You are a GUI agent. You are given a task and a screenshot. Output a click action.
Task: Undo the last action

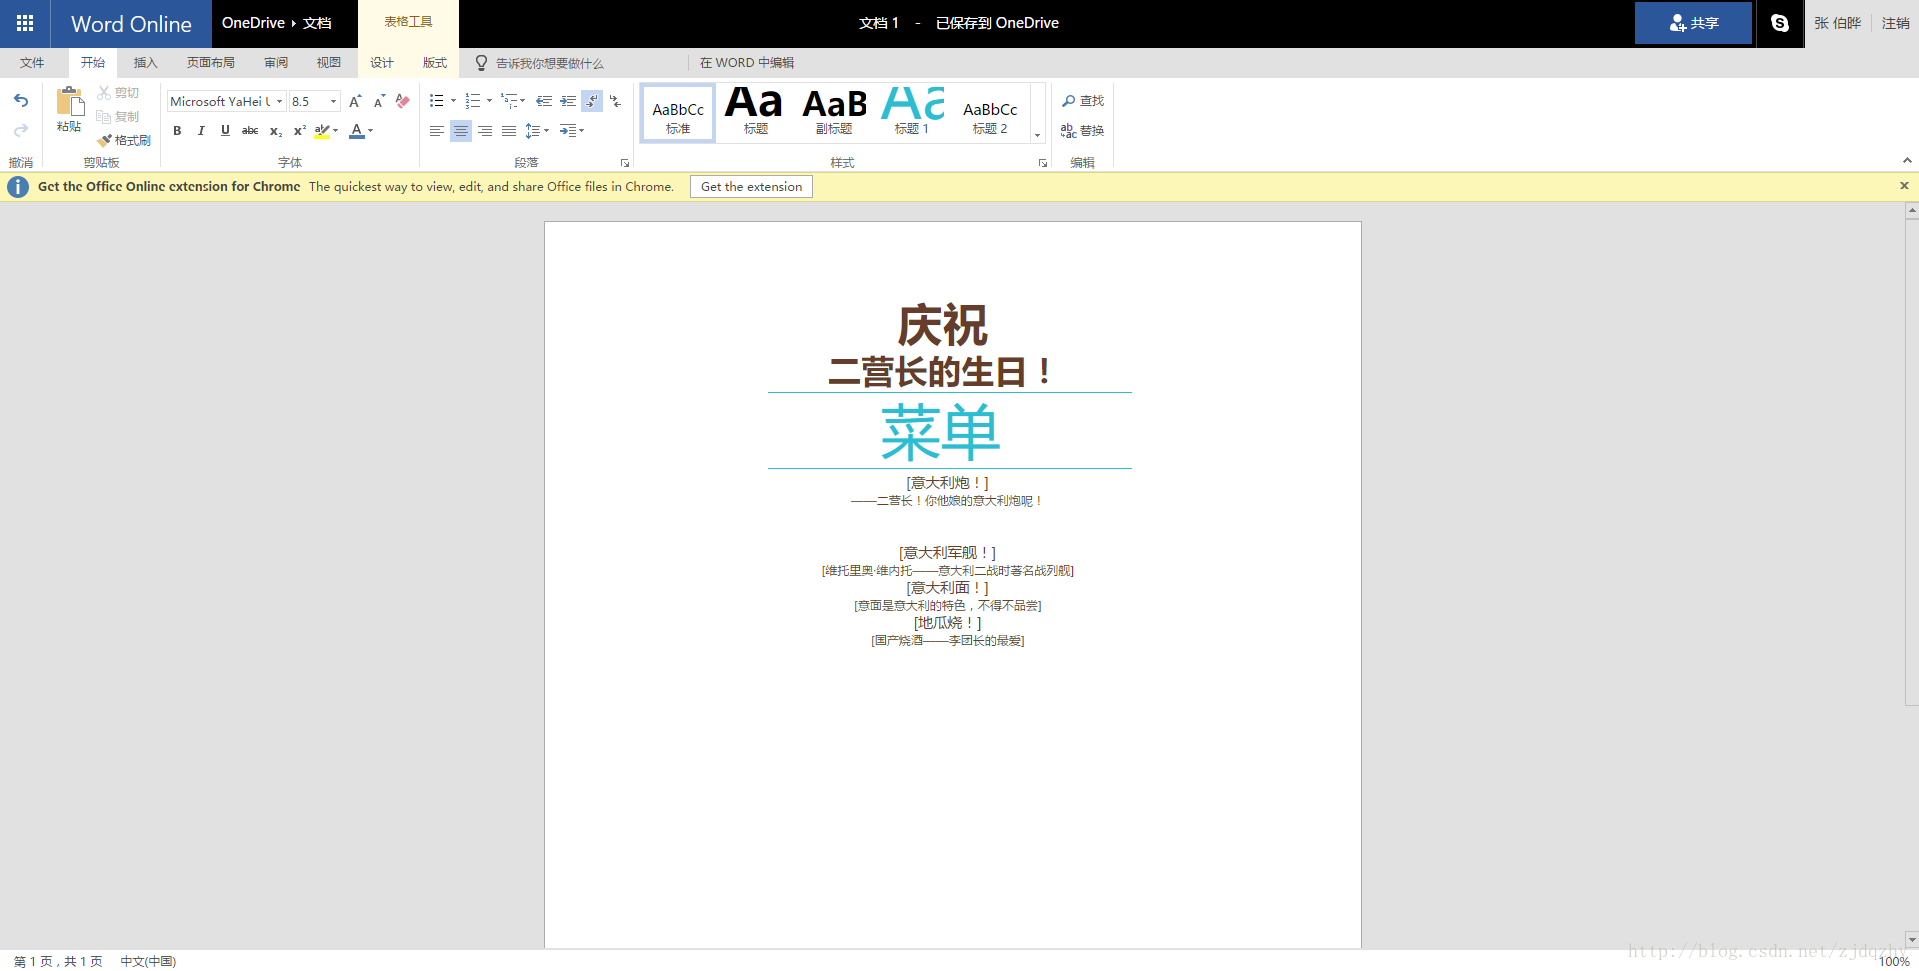pyautogui.click(x=21, y=101)
